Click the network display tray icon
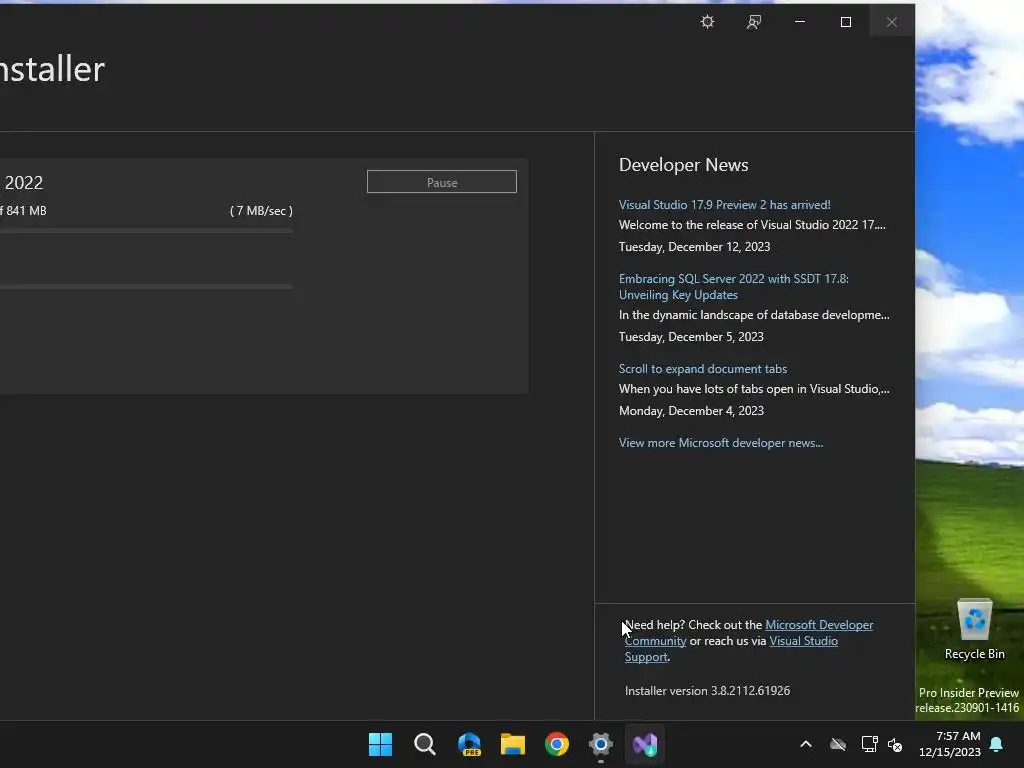Screen dimensions: 1024x768 [x=869, y=744]
